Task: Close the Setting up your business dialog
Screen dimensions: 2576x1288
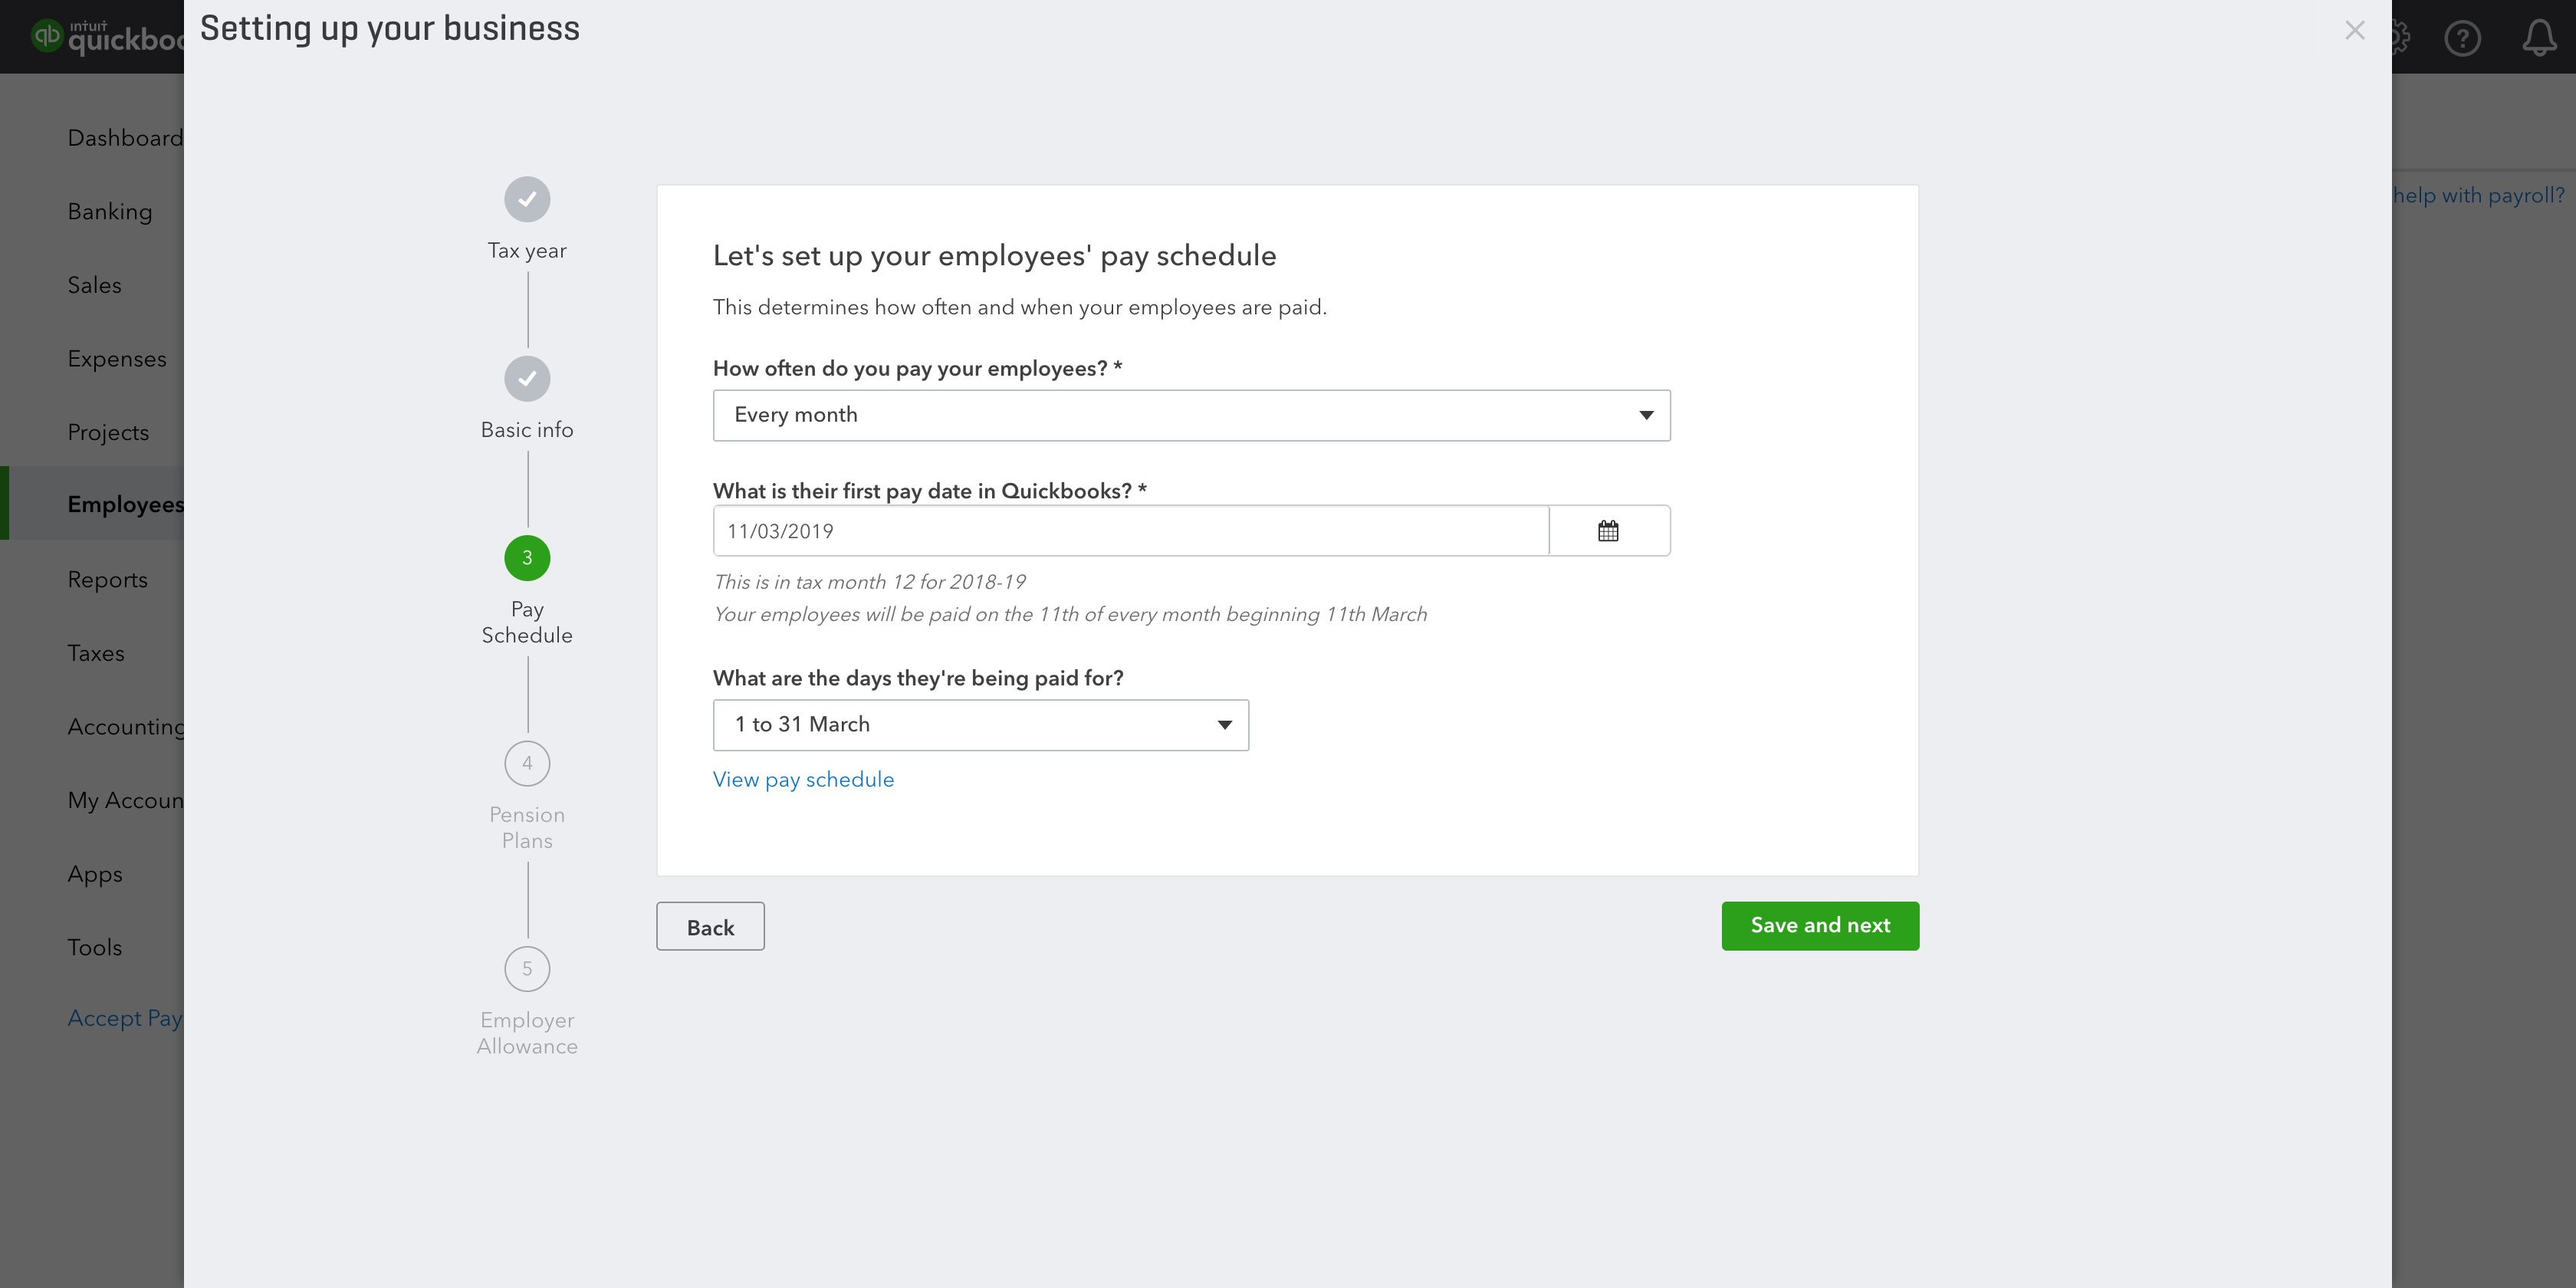Action: coord(2355,30)
